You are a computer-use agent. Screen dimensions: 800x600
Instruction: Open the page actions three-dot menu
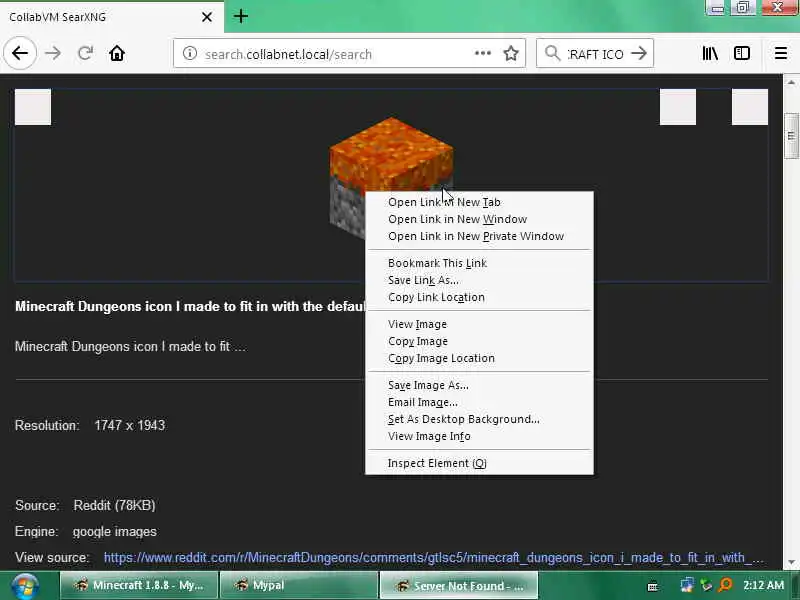pos(483,53)
